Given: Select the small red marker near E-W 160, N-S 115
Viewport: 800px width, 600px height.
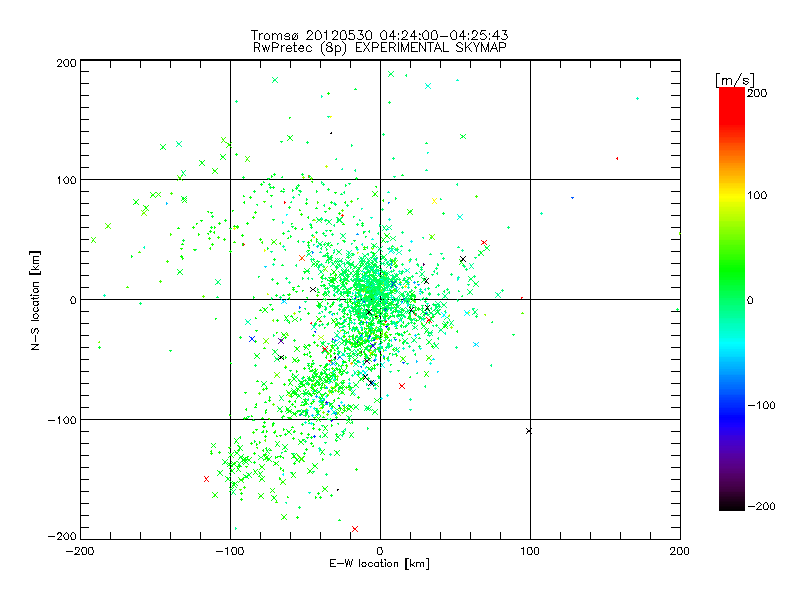Looking at the screenshot, I should [x=617, y=159].
